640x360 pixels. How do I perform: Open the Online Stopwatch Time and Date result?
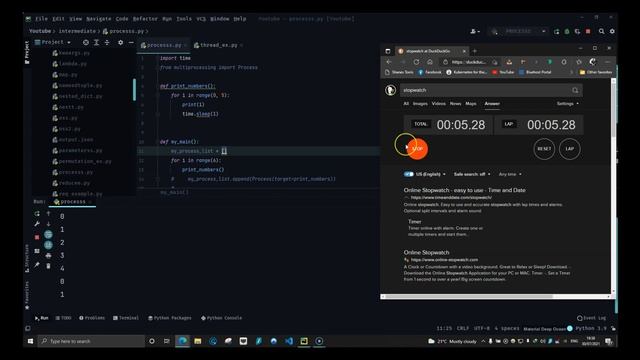[x=464, y=190]
